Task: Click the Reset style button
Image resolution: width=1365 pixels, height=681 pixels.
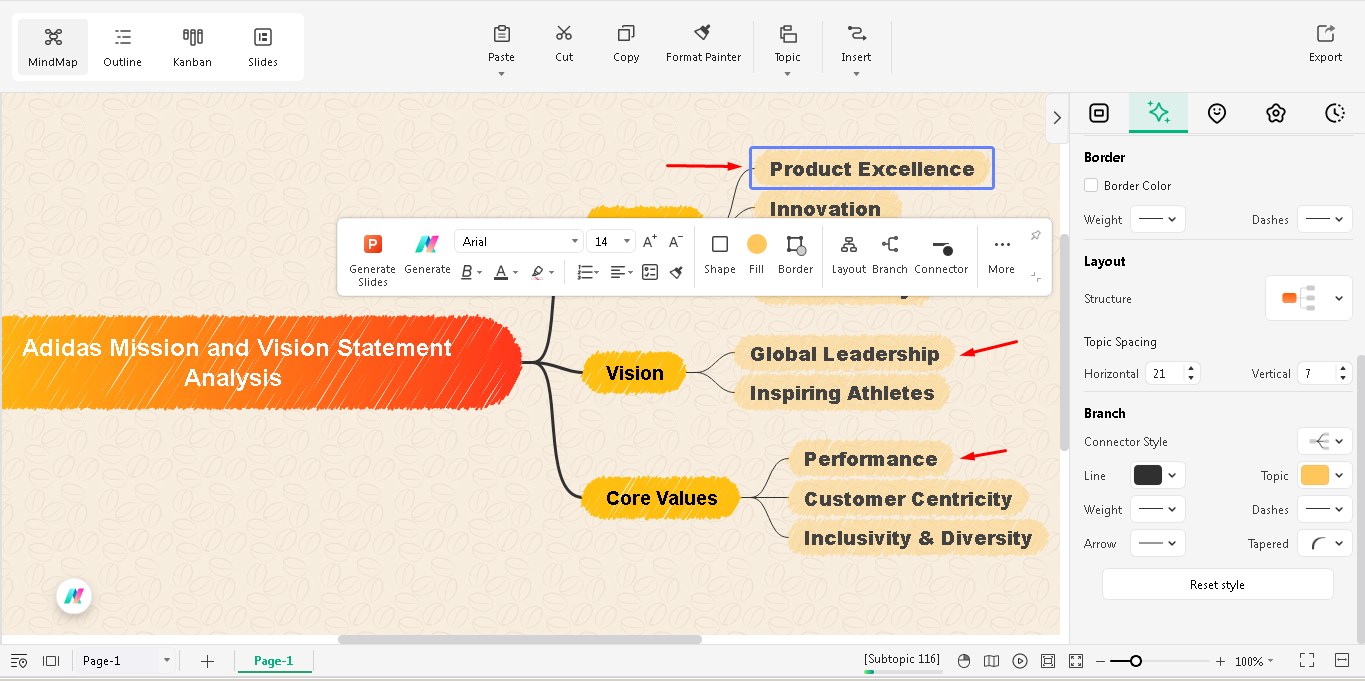Action: (1217, 584)
